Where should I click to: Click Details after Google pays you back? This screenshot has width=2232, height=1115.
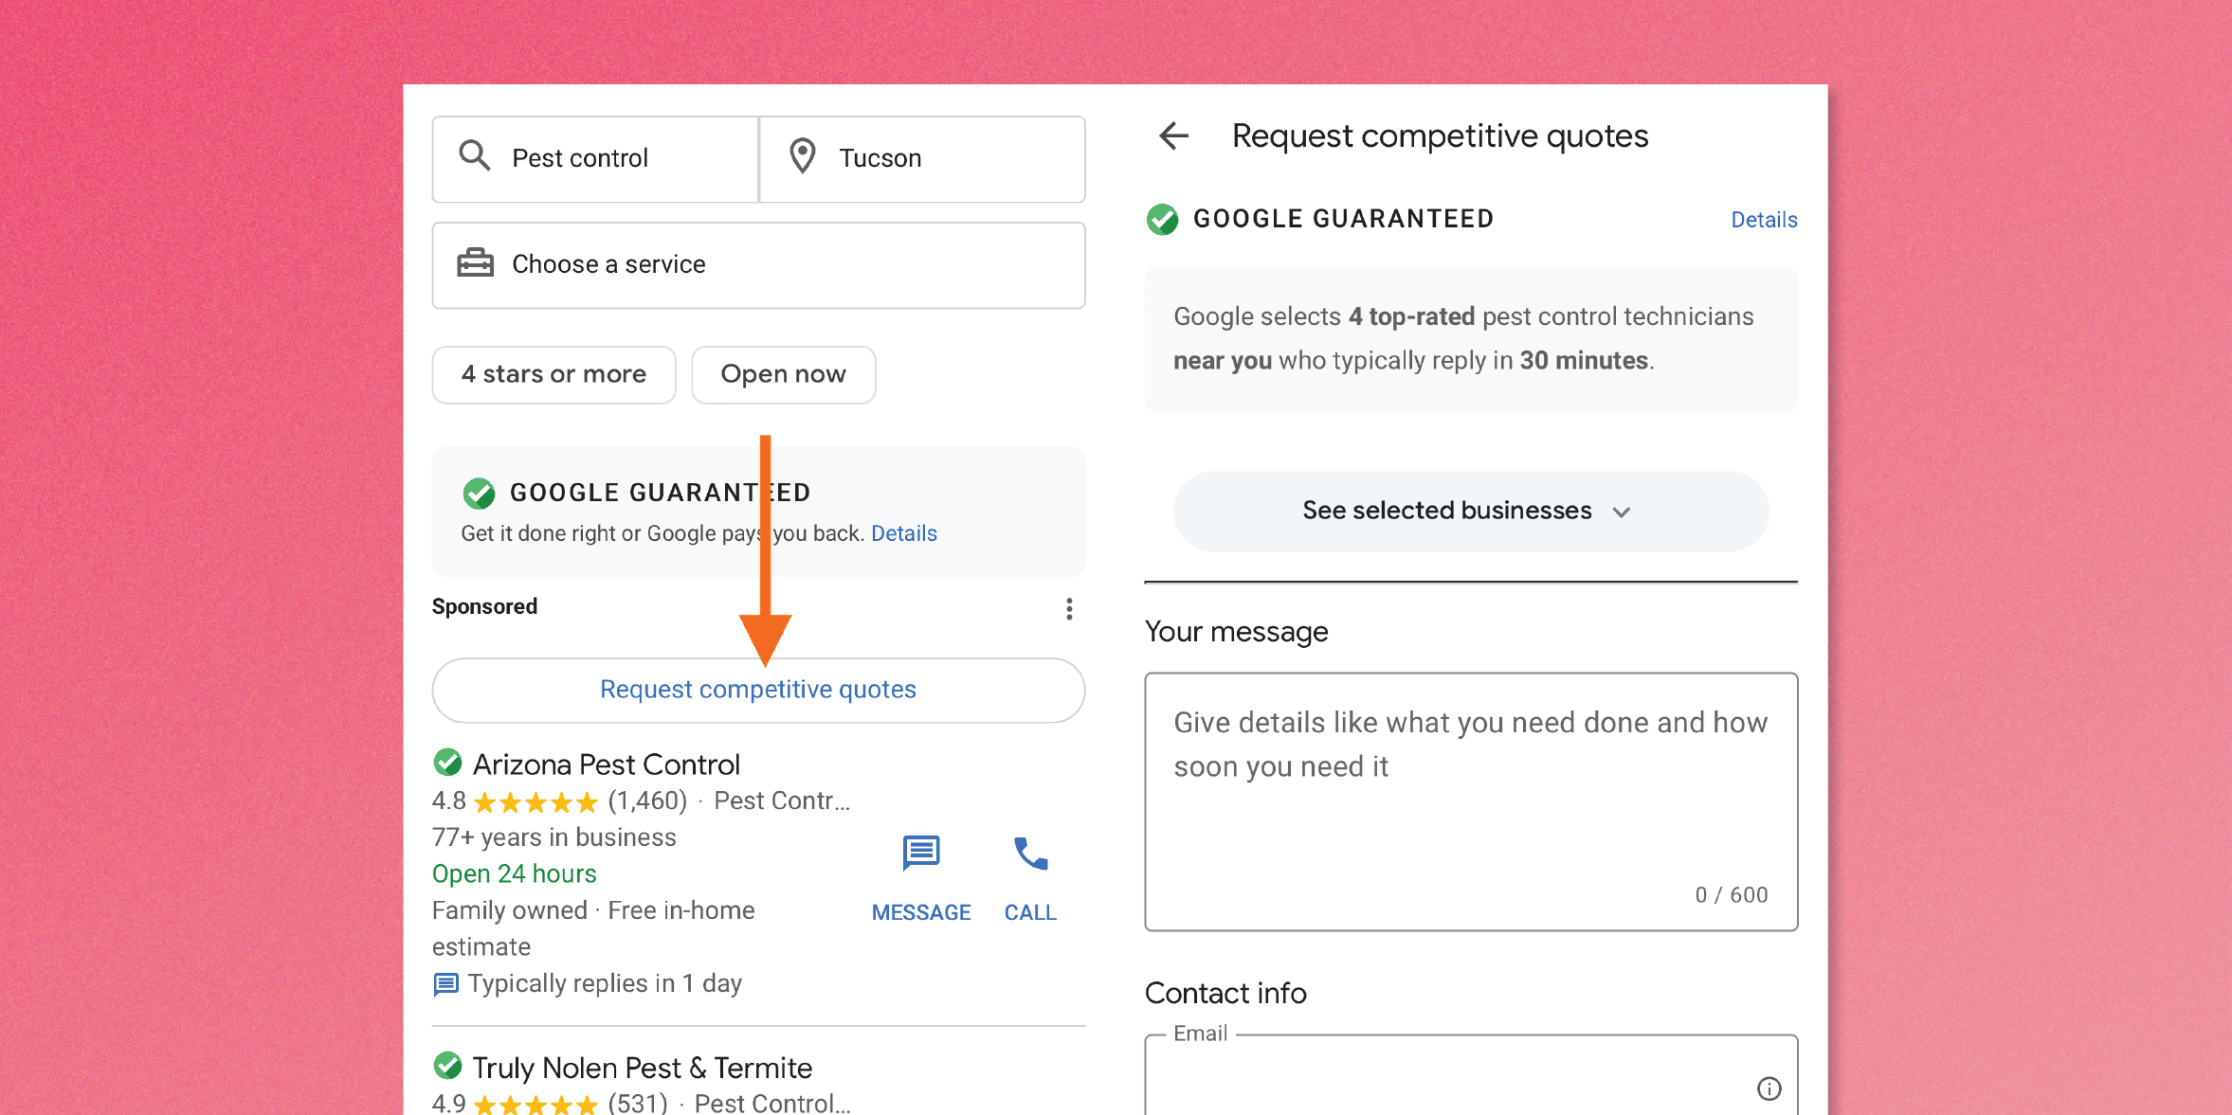click(903, 533)
